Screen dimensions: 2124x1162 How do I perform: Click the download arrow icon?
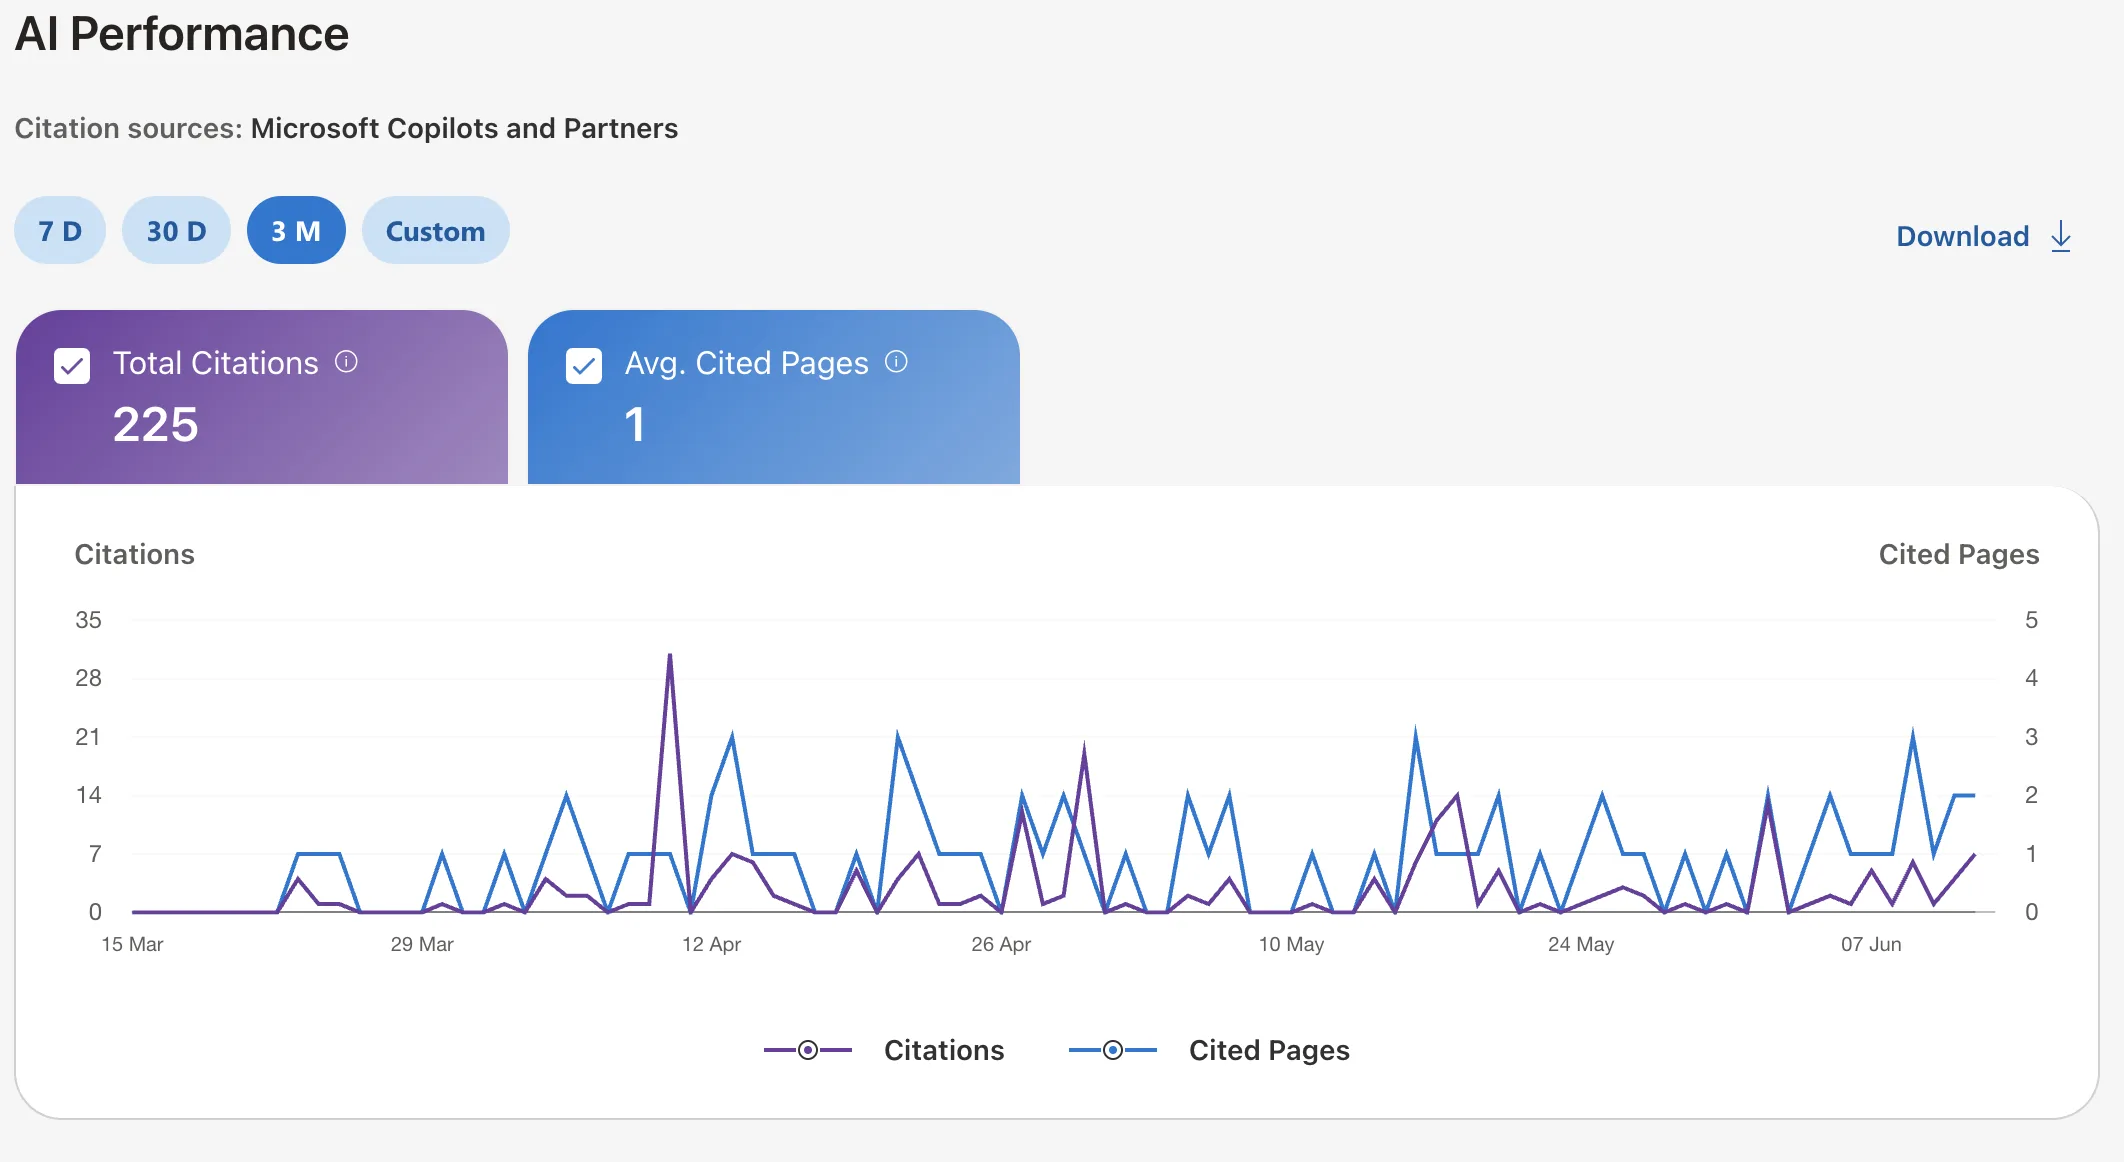[2061, 237]
